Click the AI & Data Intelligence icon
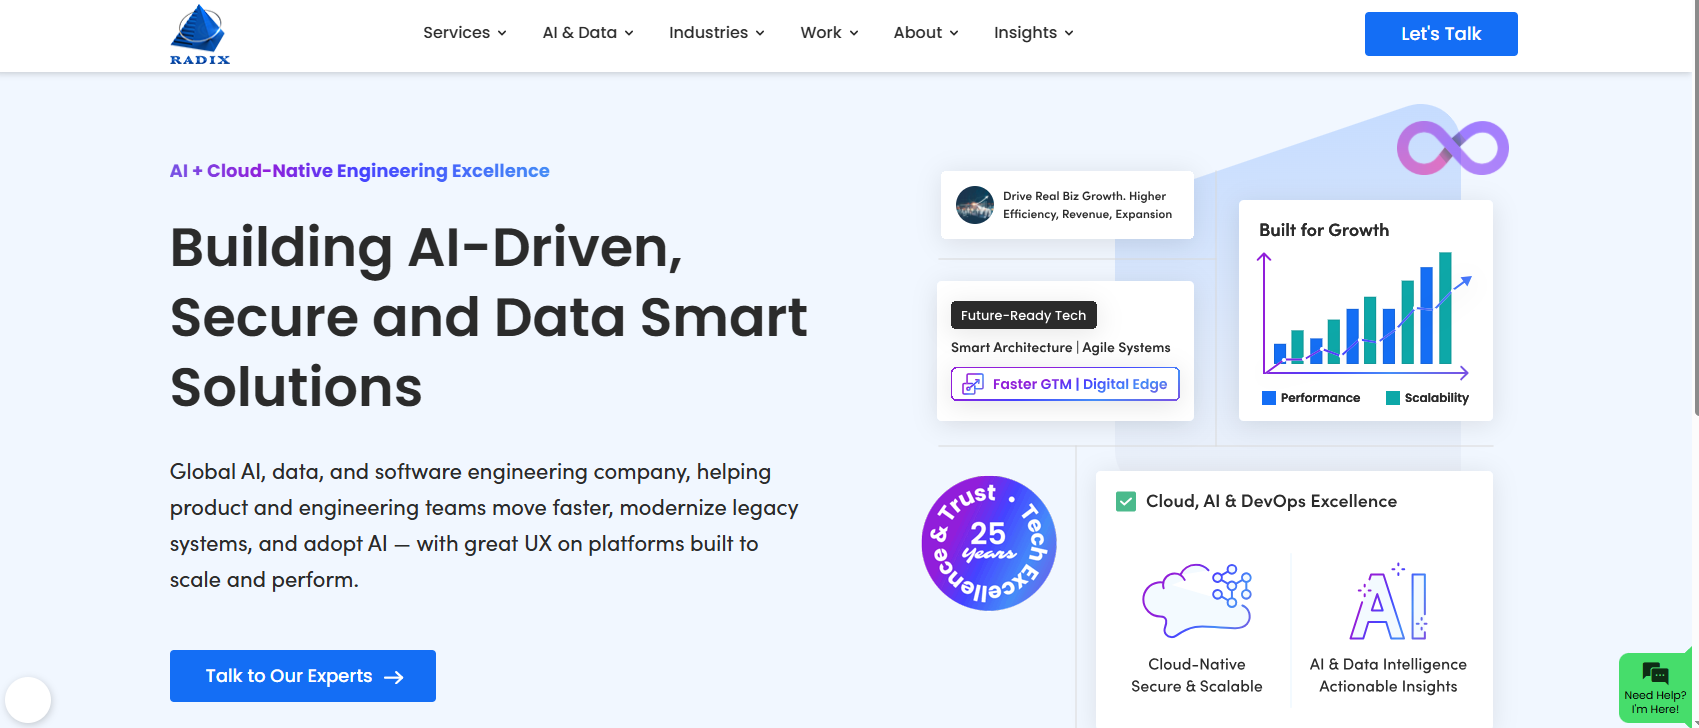This screenshot has height=728, width=1699. point(1388,602)
